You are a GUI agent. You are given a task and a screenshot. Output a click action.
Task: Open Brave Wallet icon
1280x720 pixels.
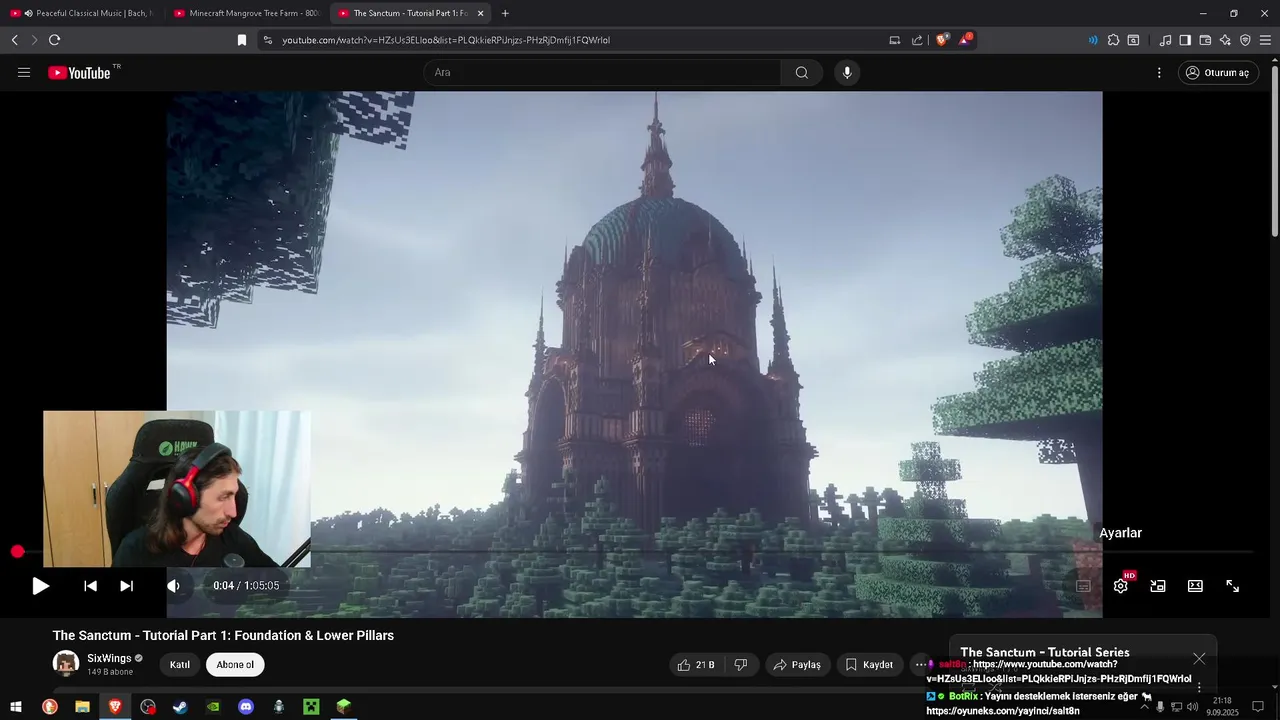point(1205,40)
